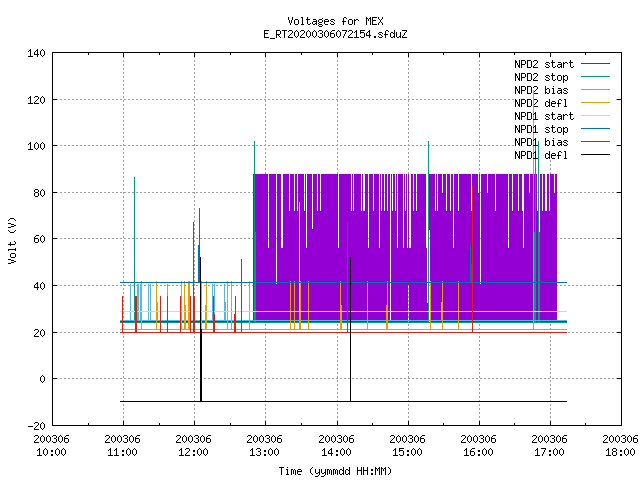Click the x-axis tick label 13:00
Screen dimensions: 640x480
tap(264, 453)
